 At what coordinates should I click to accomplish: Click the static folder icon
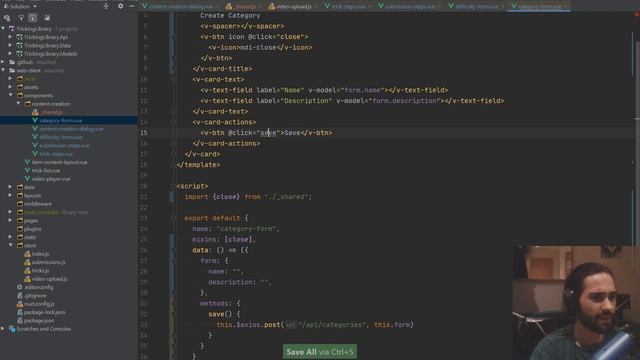tap(20, 237)
